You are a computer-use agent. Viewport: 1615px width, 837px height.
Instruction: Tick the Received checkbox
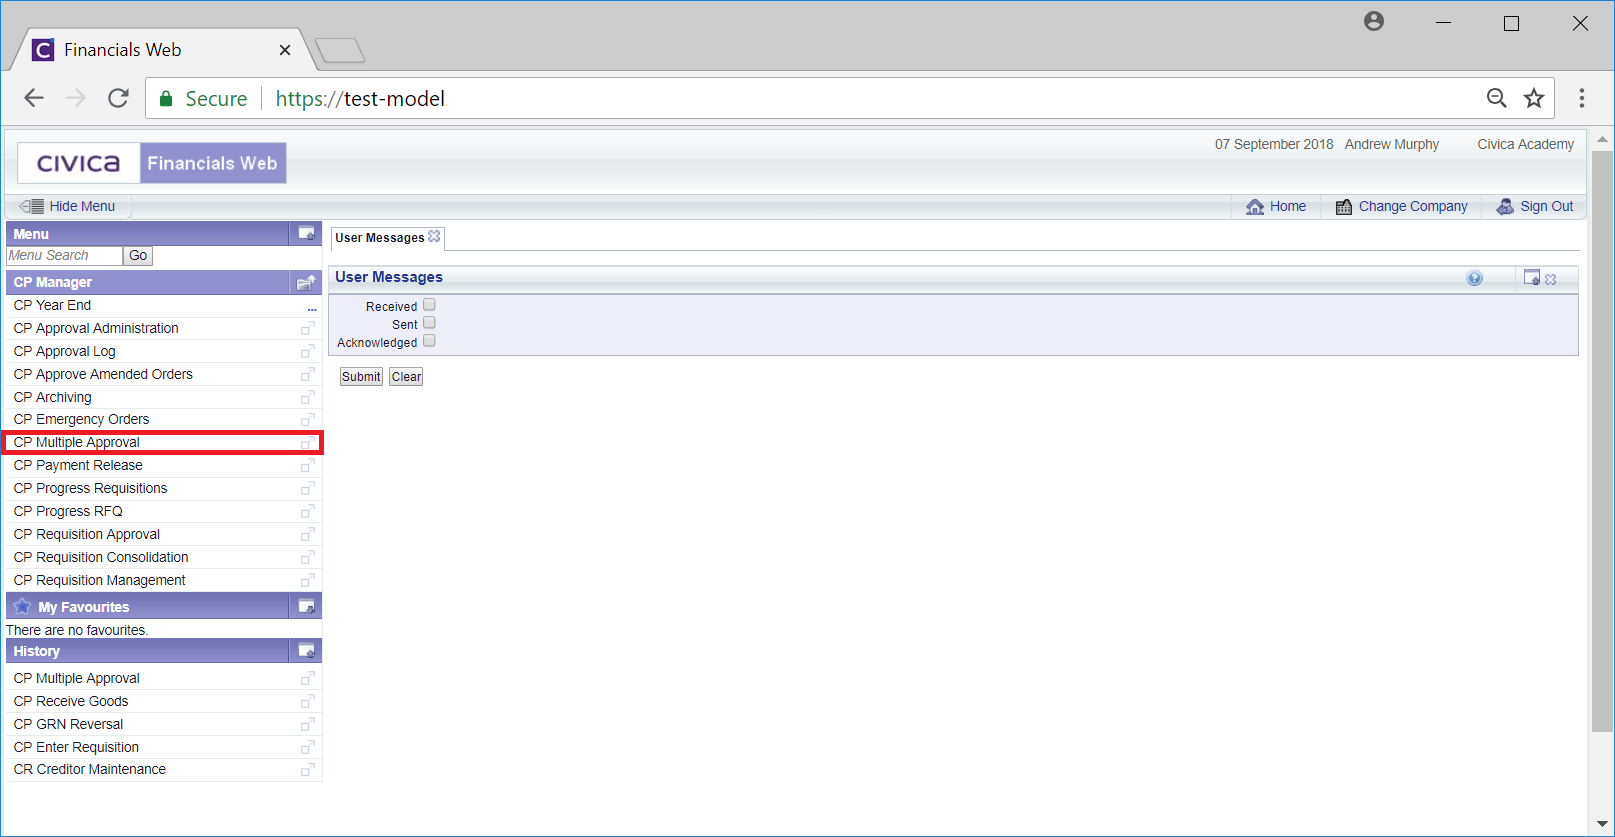[x=429, y=305]
